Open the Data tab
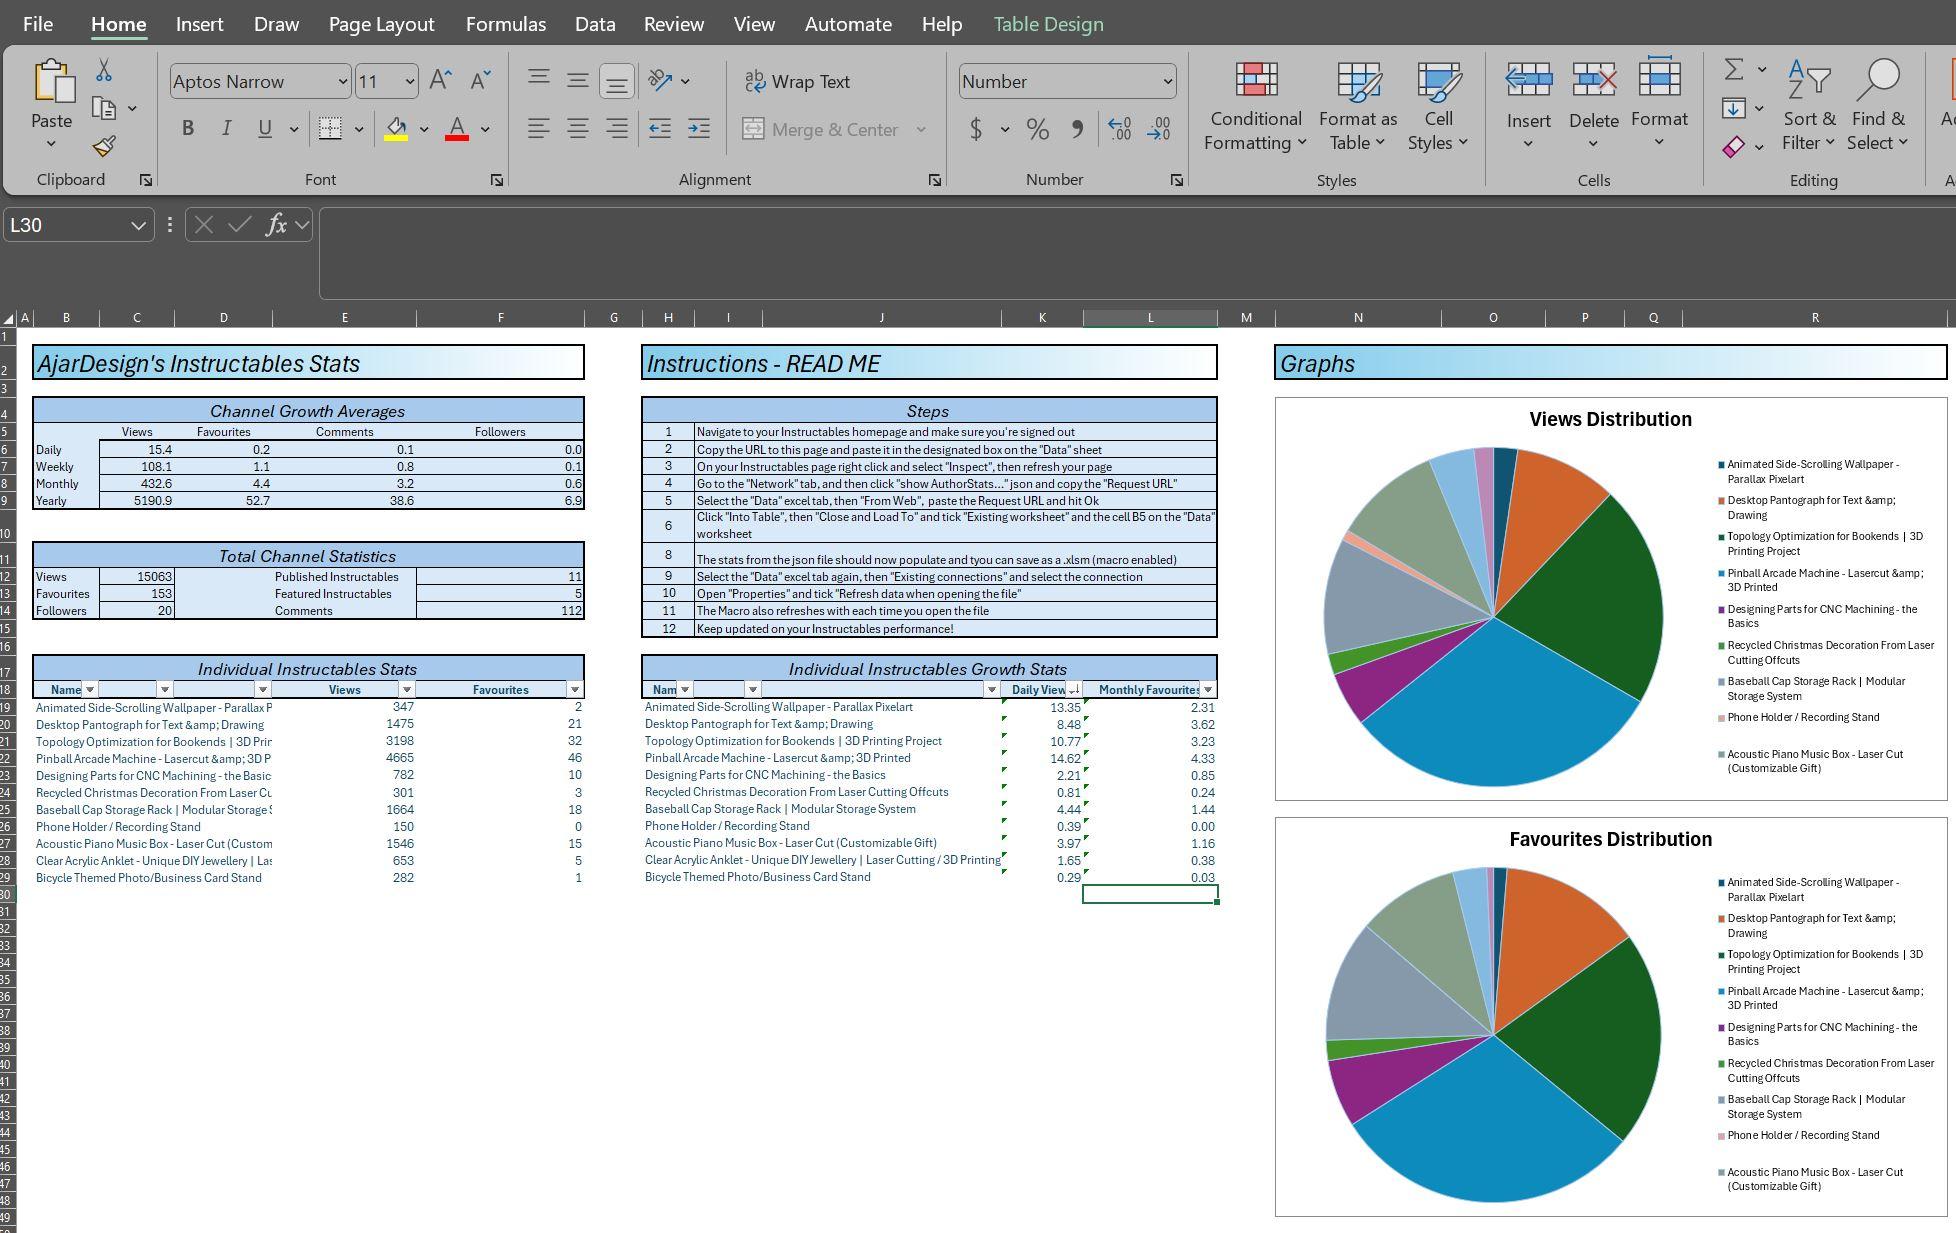The height and width of the screenshot is (1233, 1956). pyautogui.click(x=595, y=24)
